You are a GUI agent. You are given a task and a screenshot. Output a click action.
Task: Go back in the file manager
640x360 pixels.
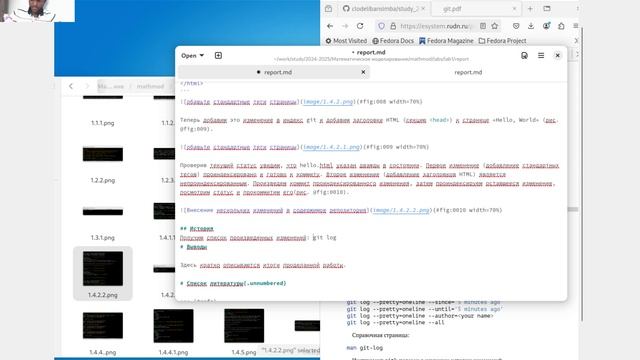point(71,86)
